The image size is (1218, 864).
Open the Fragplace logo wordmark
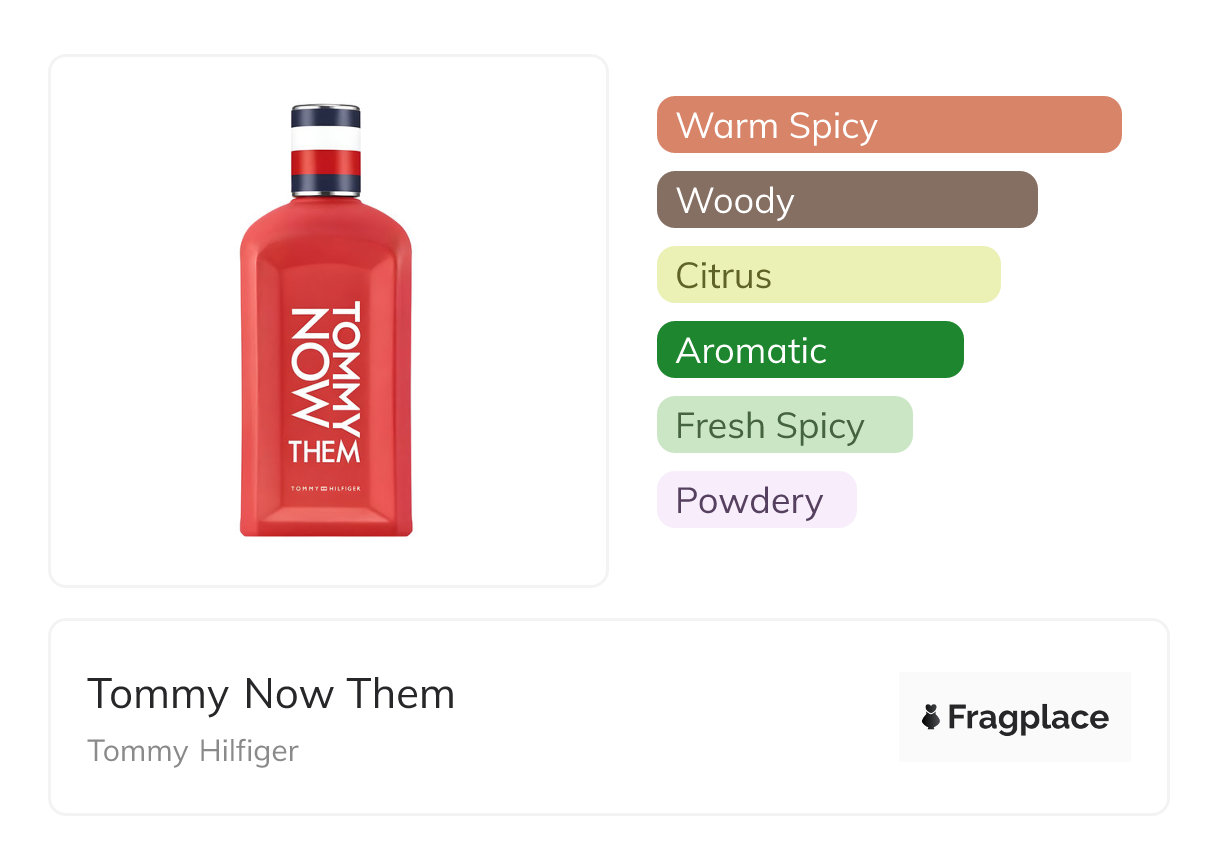point(1028,717)
